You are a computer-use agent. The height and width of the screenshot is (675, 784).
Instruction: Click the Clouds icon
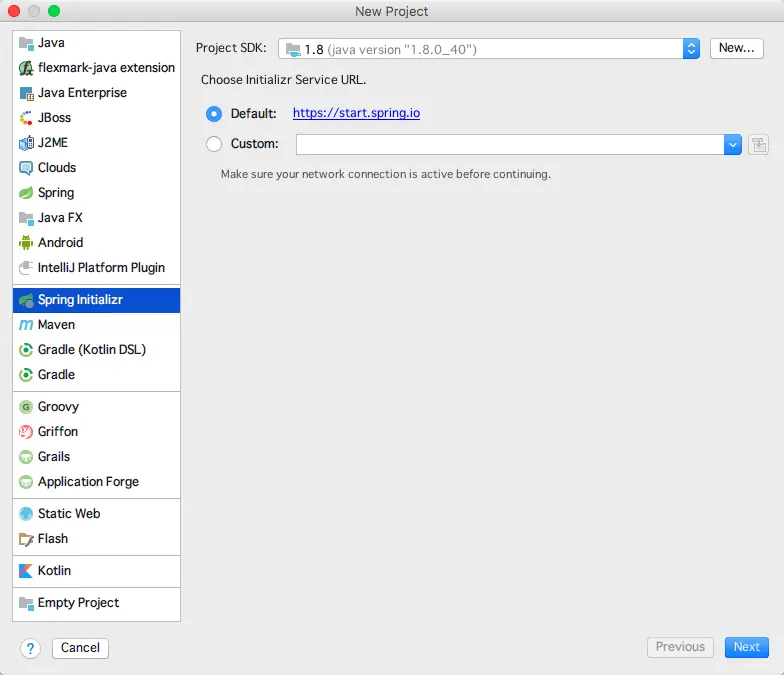pyautogui.click(x=26, y=168)
